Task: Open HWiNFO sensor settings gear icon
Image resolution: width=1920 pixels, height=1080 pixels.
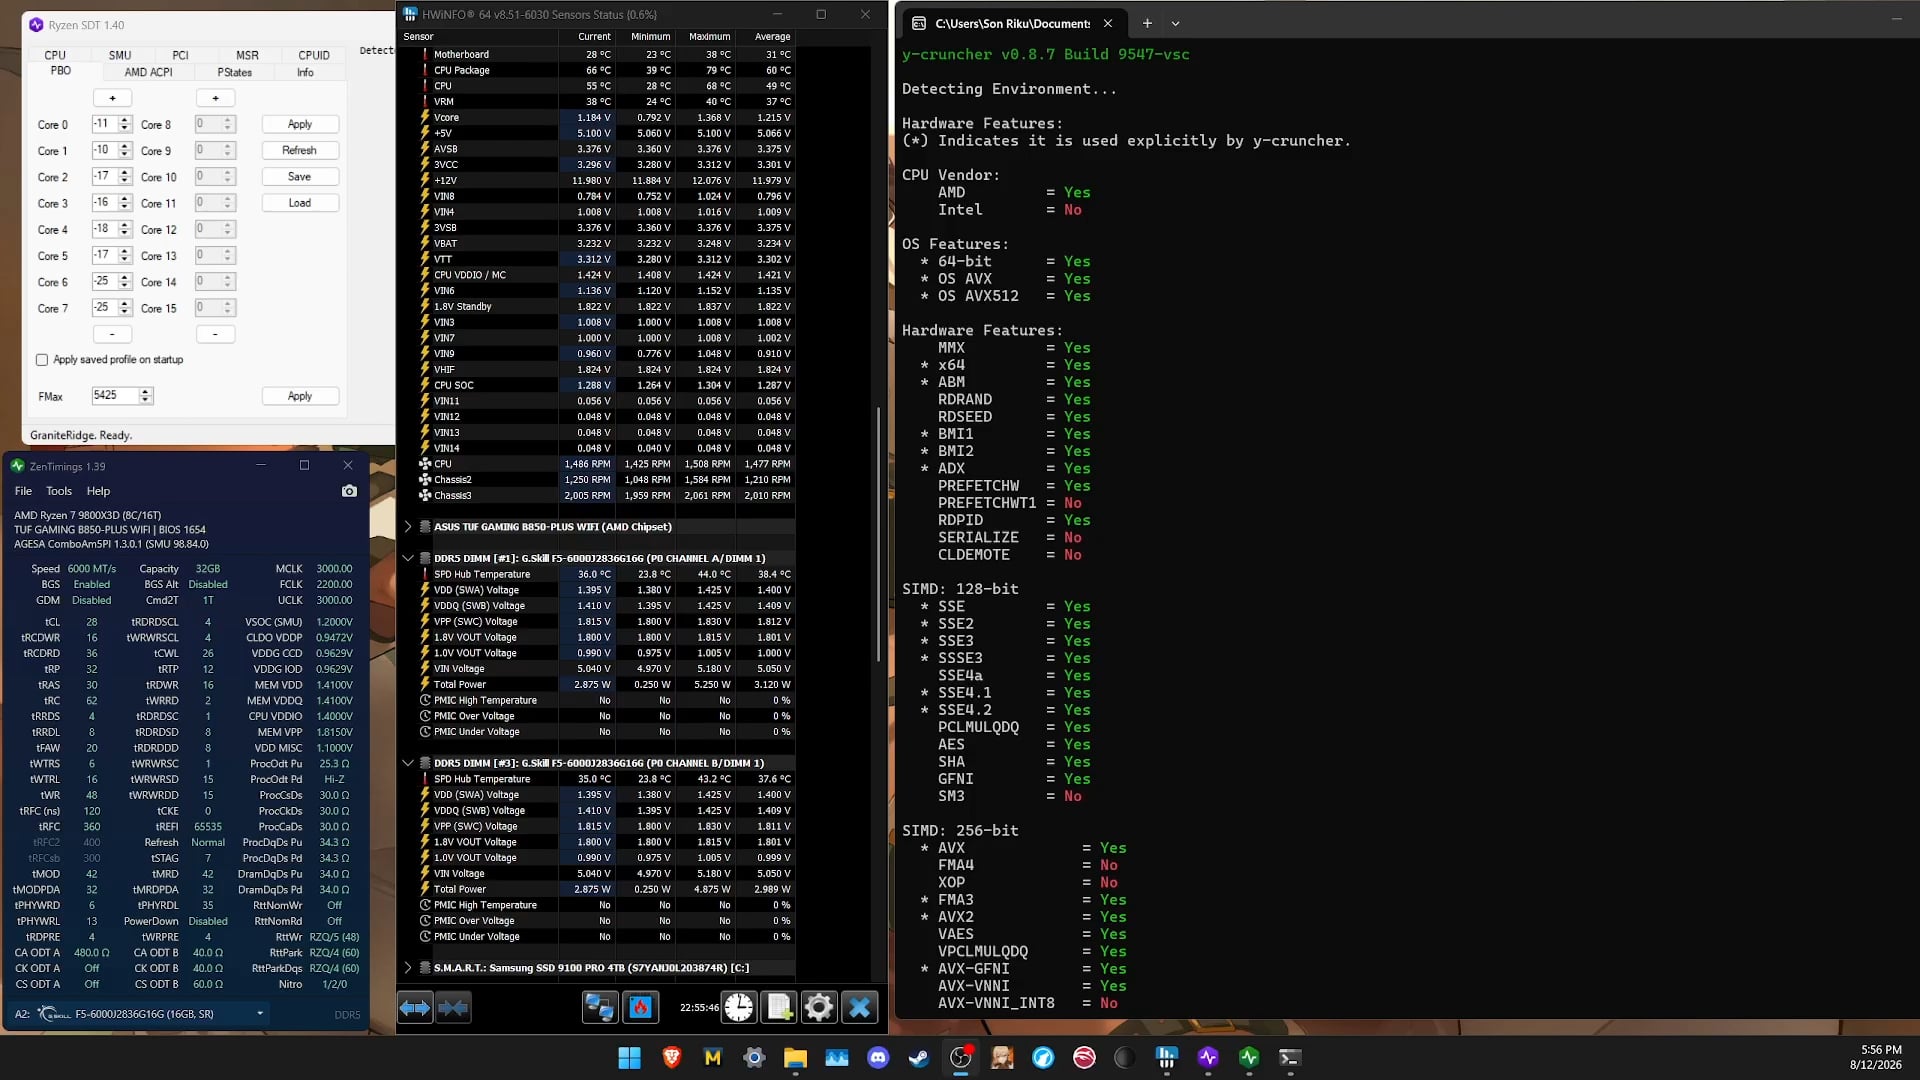Action: pyautogui.click(x=819, y=1007)
